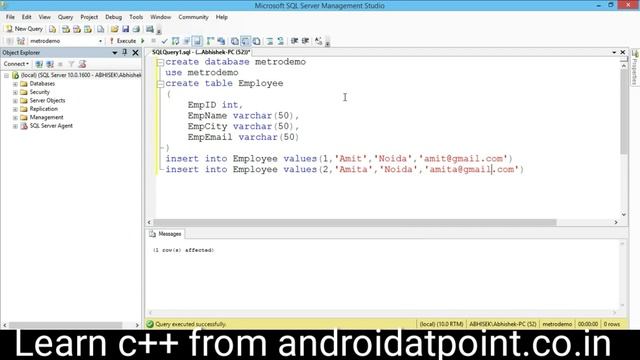Switch to the SQLQuery1.sql tab
The width and height of the screenshot is (640, 360).
coord(201,52)
